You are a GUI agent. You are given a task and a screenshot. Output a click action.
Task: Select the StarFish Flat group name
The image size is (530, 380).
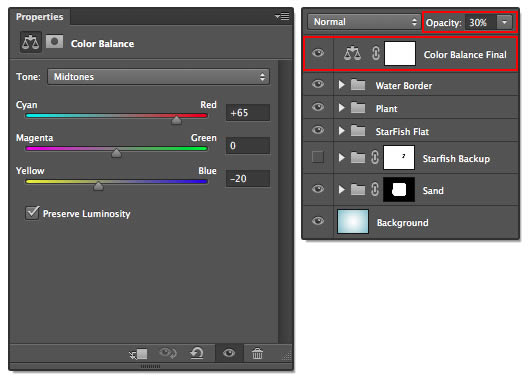402,132
